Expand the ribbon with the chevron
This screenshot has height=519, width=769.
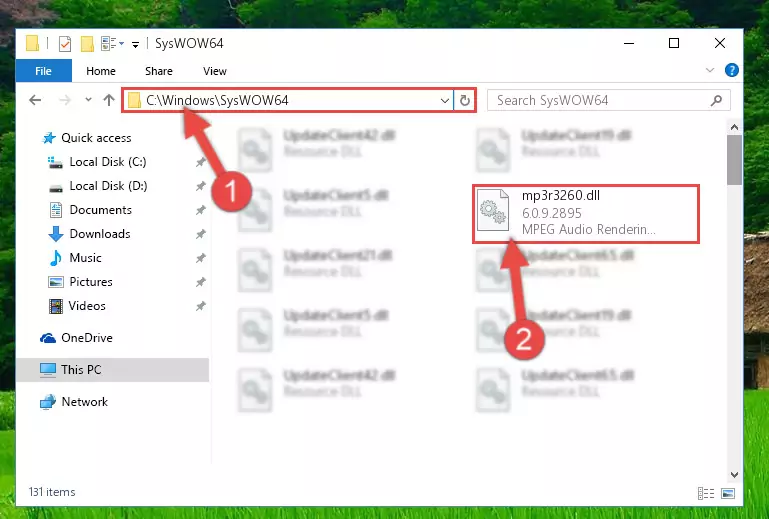tap(710, 70)
